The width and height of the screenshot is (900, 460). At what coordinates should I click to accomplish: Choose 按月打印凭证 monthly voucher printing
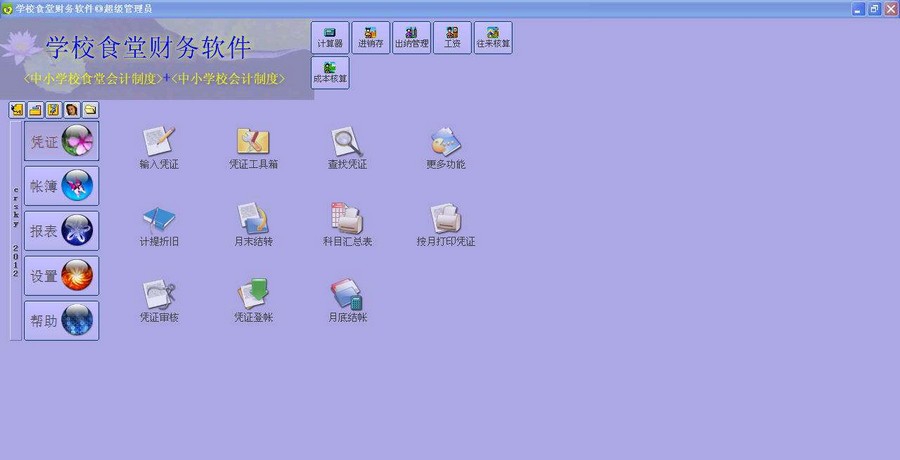point(446,226)
